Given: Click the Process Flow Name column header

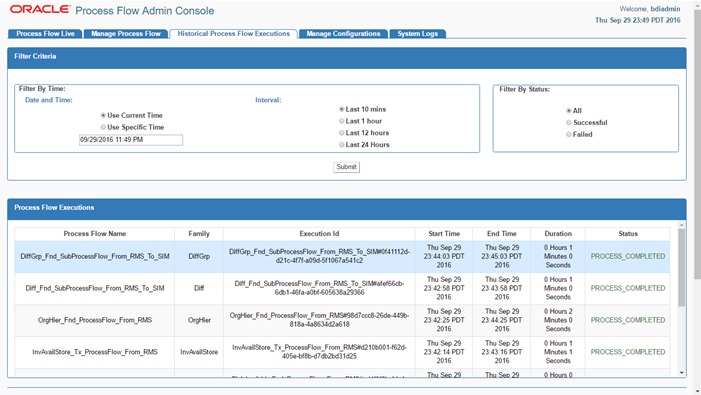Looking at the screenshot, I should pos(94,234).
